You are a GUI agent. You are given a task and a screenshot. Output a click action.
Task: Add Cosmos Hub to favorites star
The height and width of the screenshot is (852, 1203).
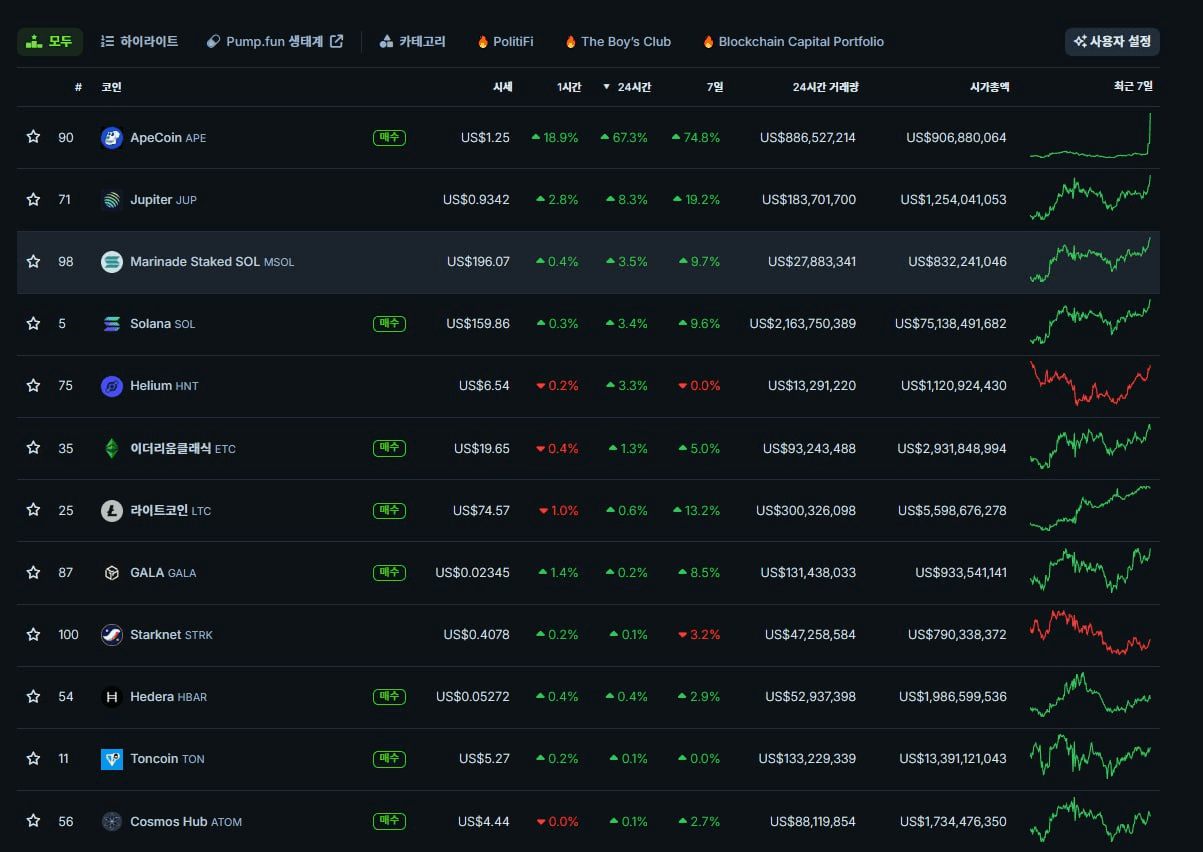point(33,821)
